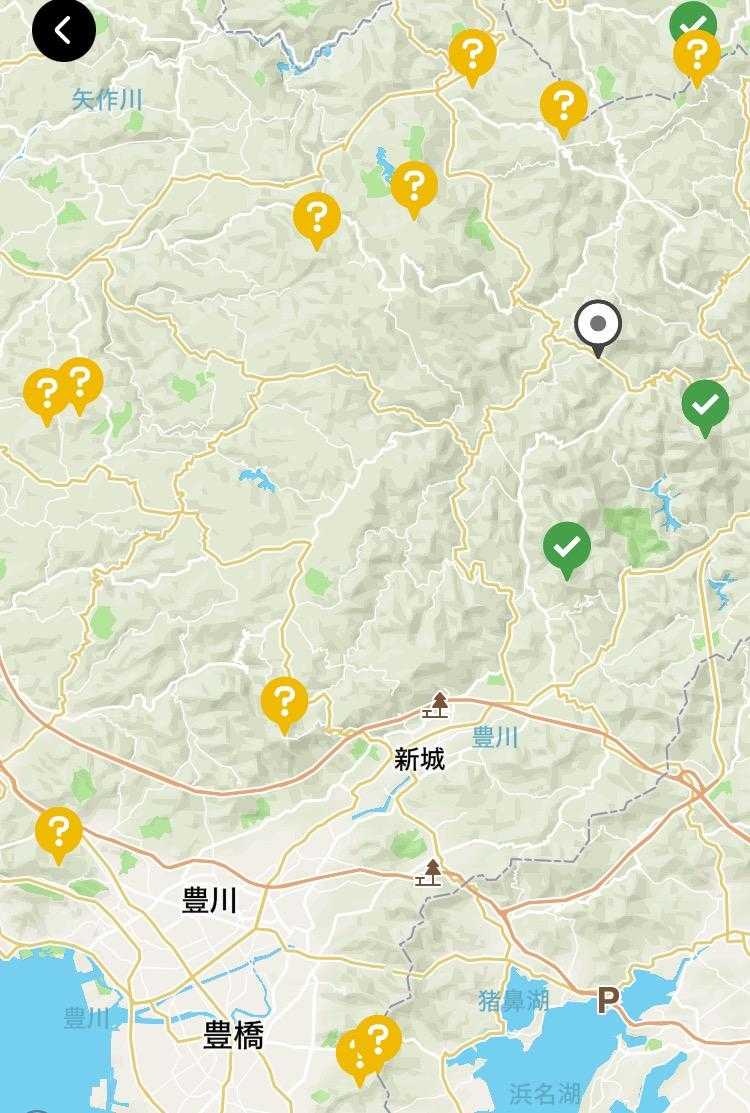Select right pin of western overlapping pair
This screenshot has height=1113, width=750.
[x=80, y=386]
